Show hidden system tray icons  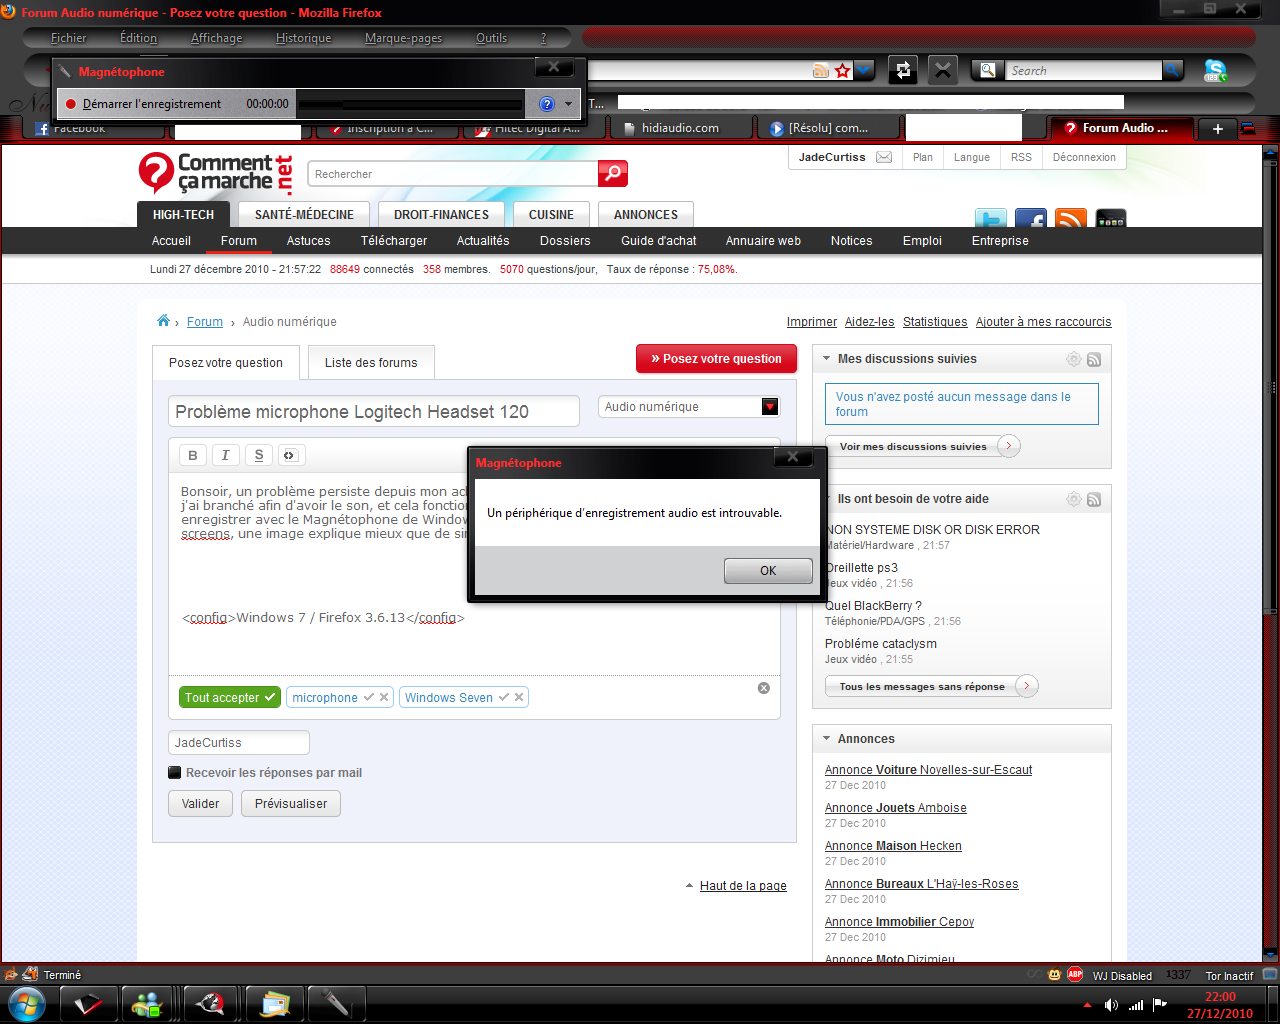[x=1088, y=1004]
